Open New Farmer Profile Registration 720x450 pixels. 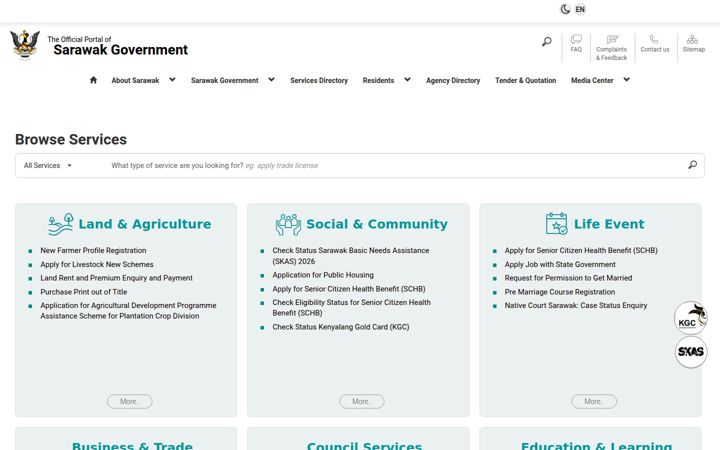pos(93,250)
